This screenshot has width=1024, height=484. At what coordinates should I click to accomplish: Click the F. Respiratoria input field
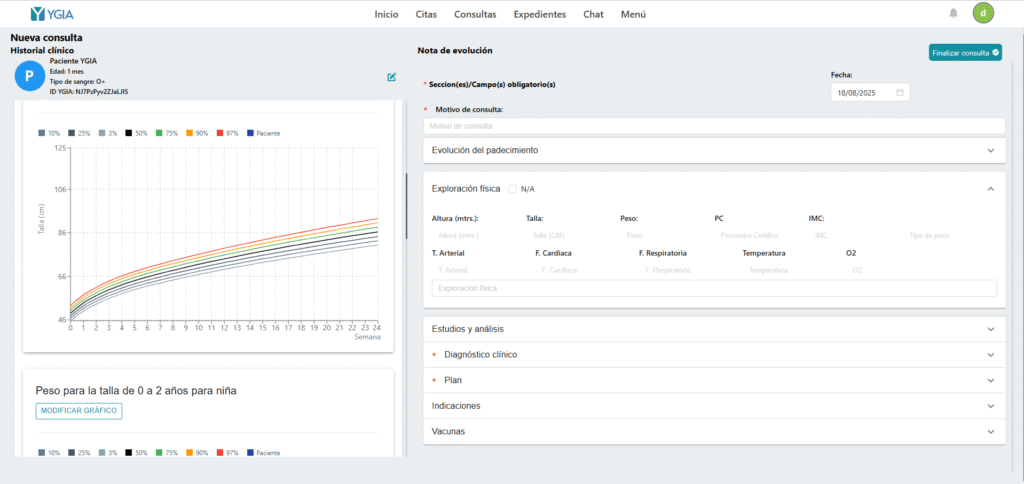tap(688, 270)
